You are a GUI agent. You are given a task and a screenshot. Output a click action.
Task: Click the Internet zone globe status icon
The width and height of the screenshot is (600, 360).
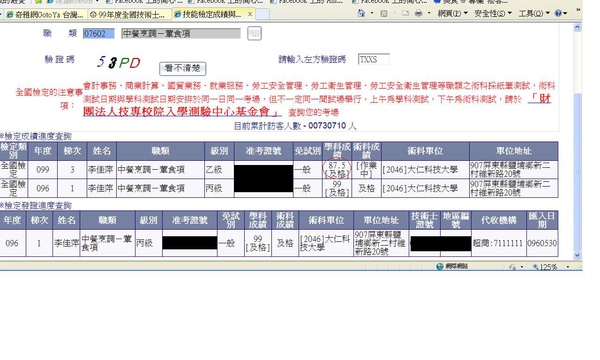(x=440, y=266)
